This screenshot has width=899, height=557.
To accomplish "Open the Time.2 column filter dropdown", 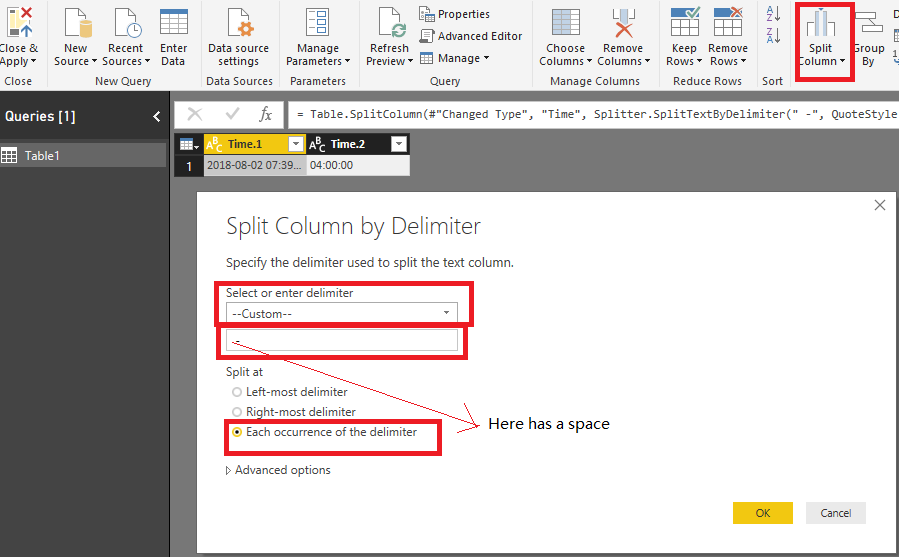I will (x=399, y=144).
